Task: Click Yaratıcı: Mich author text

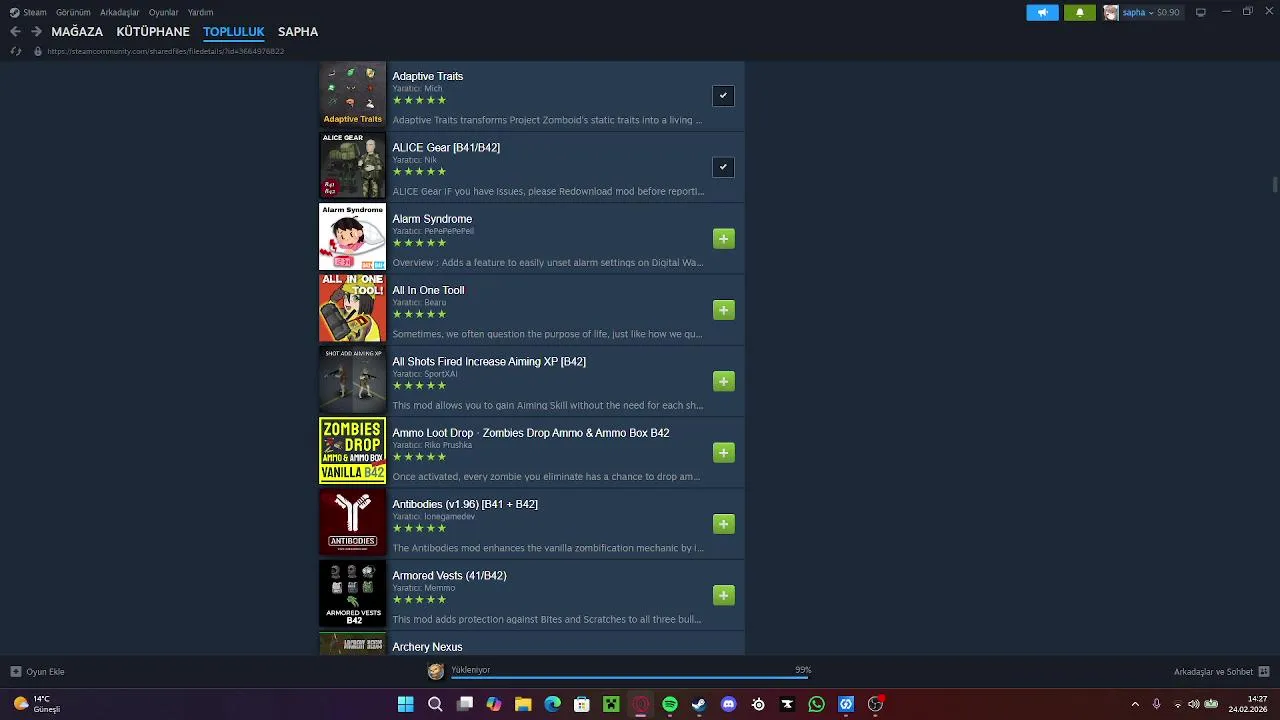Action: 417,88
